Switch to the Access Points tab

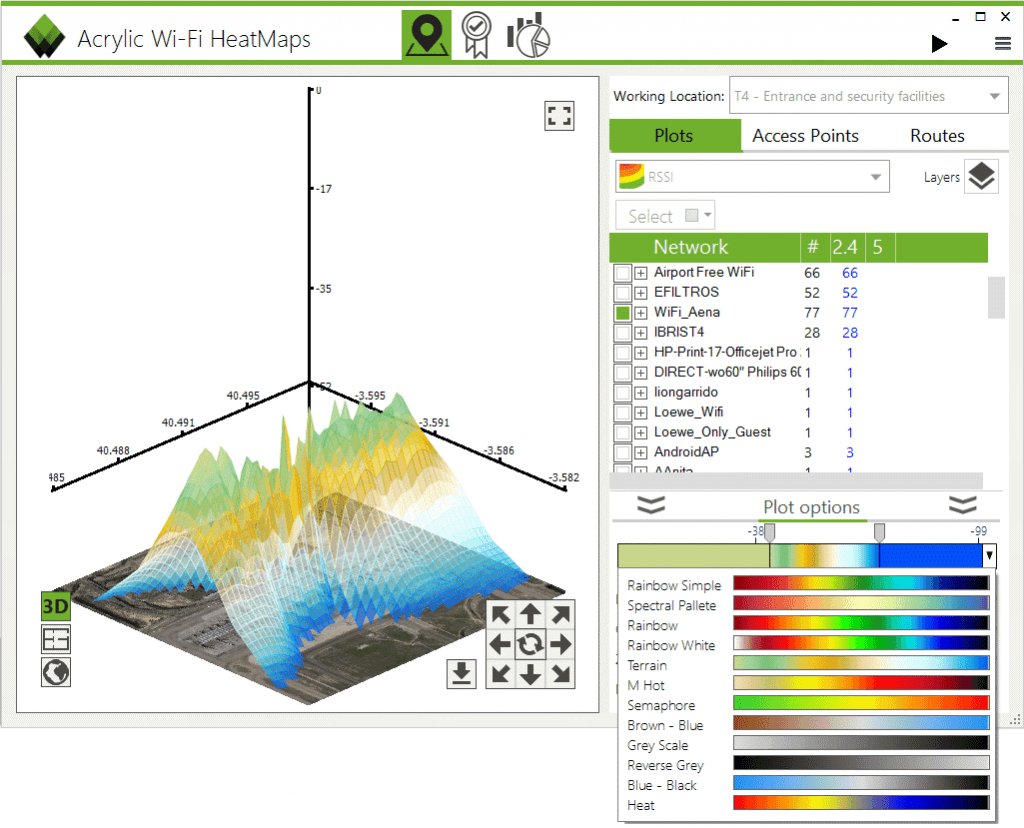point(805,135)
